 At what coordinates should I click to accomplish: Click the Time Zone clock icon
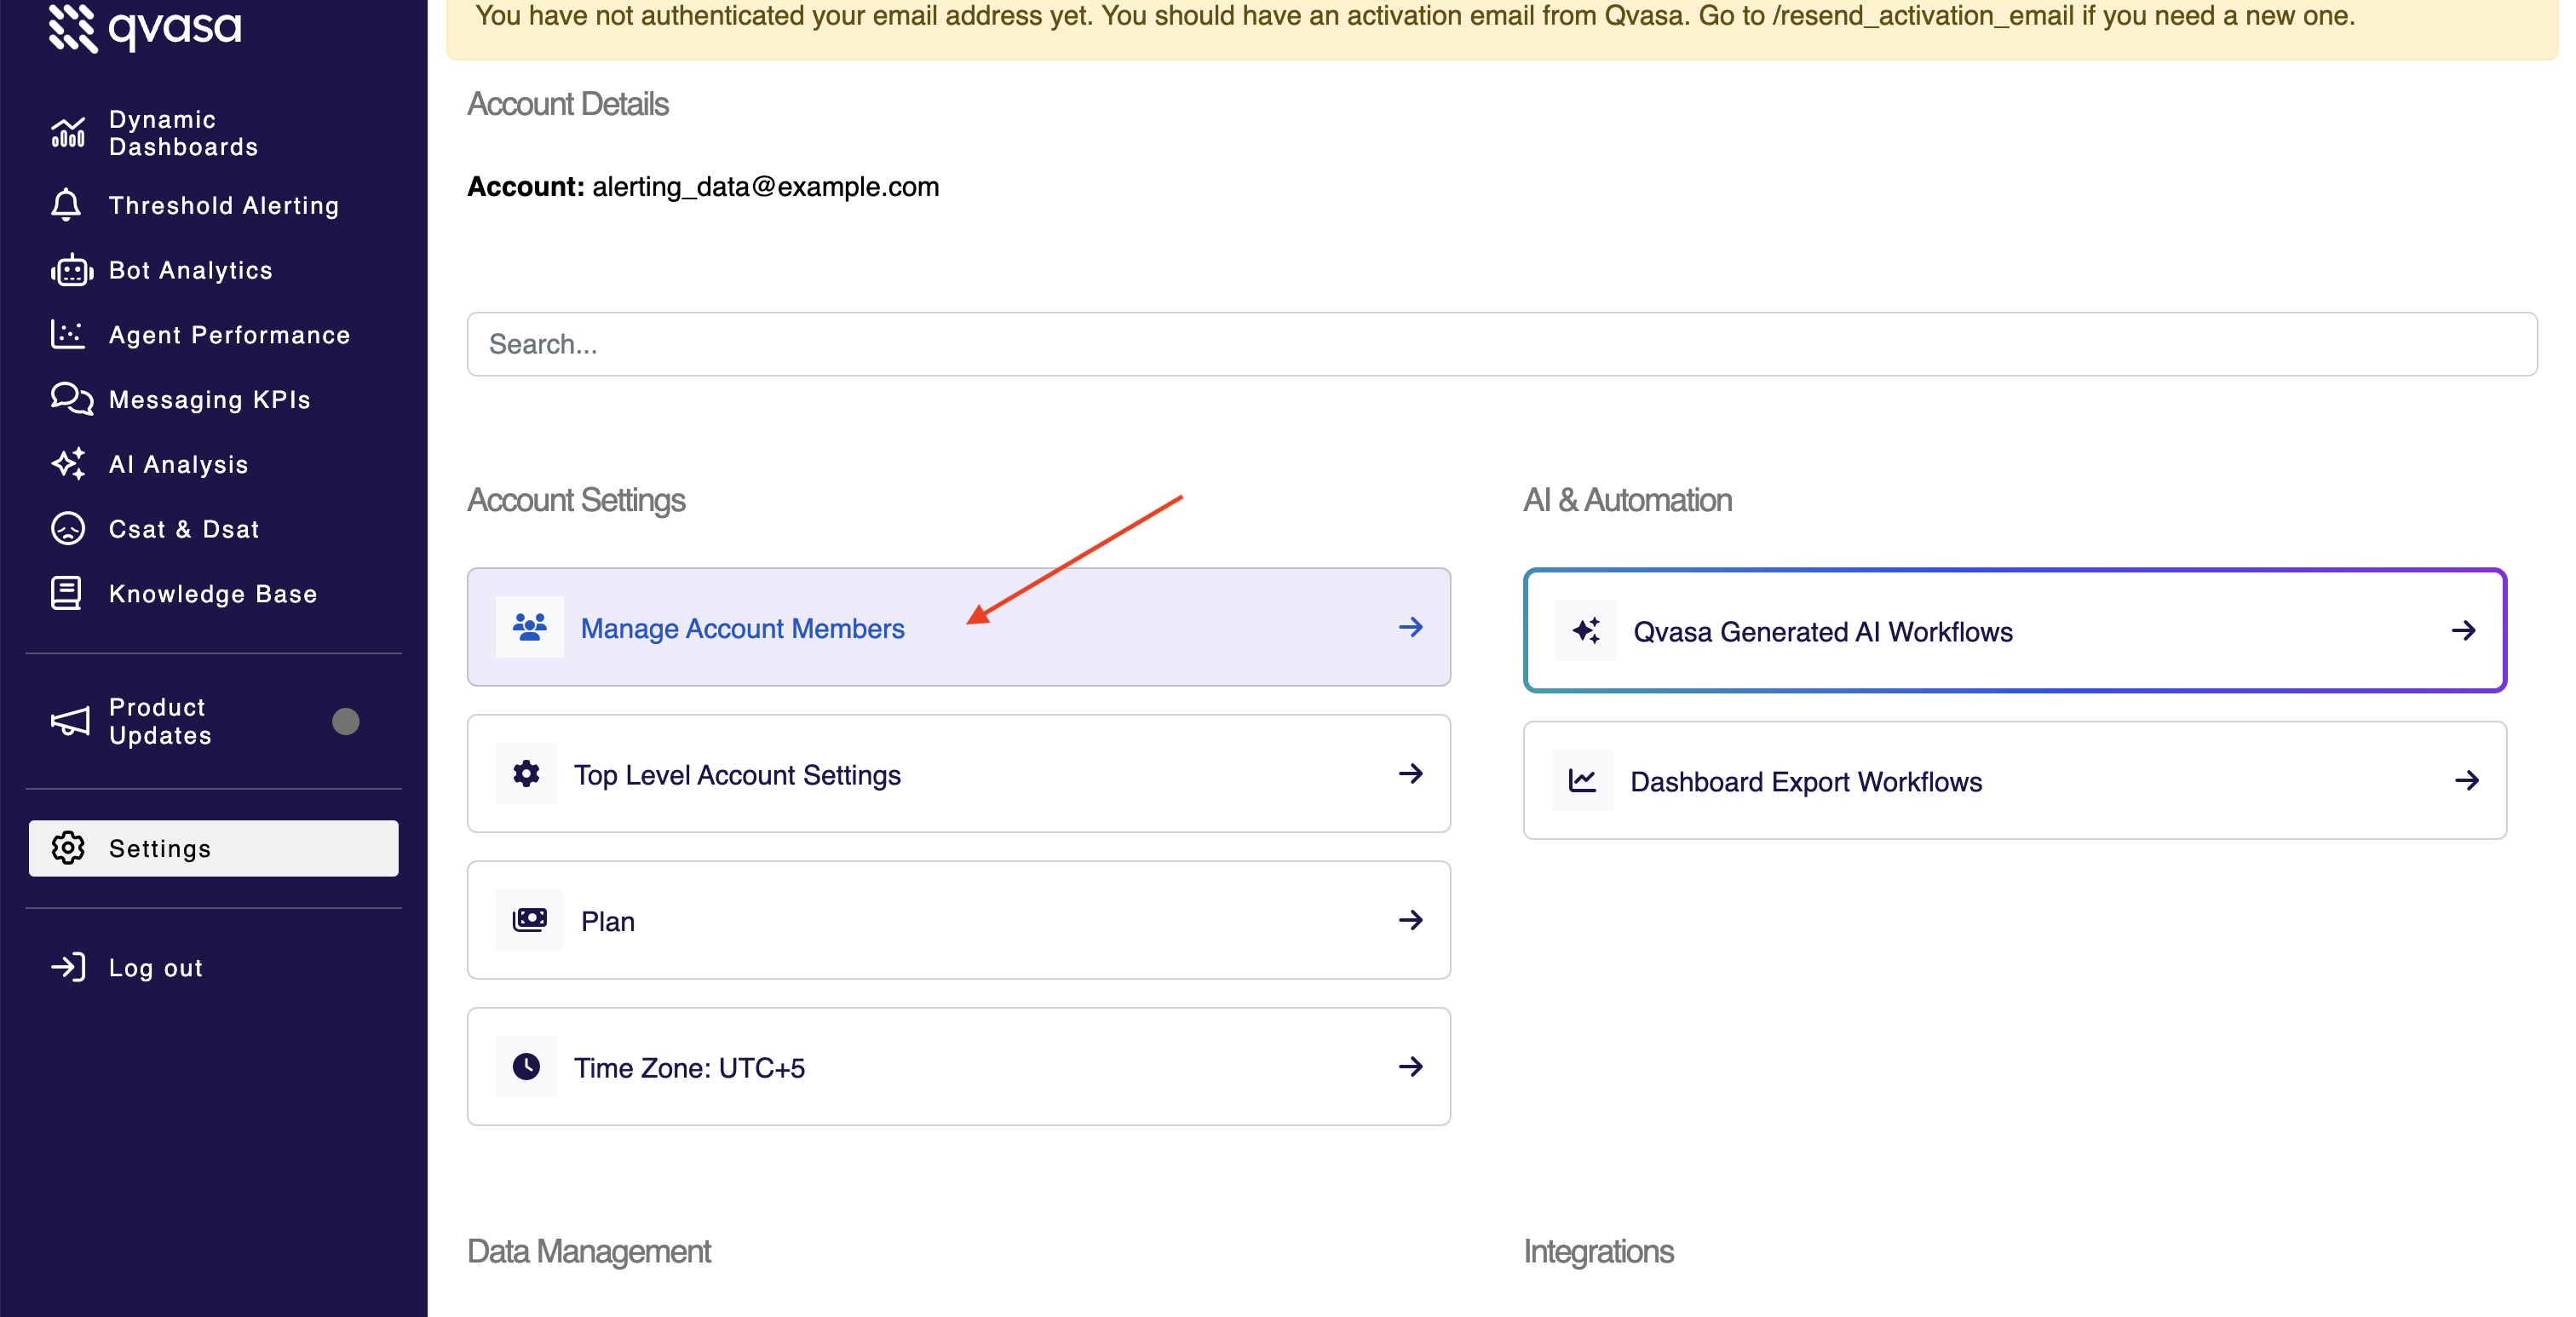pos(526,1067)
